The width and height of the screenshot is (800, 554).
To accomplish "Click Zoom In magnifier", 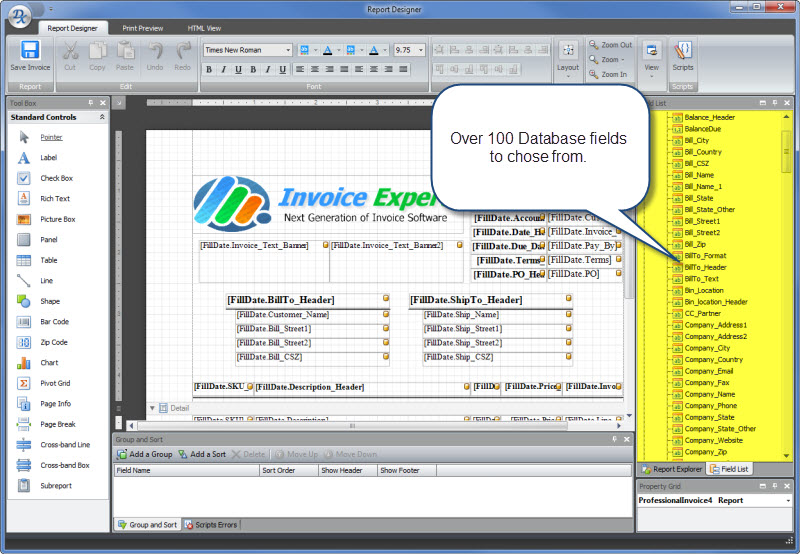I will pos(608,74).
